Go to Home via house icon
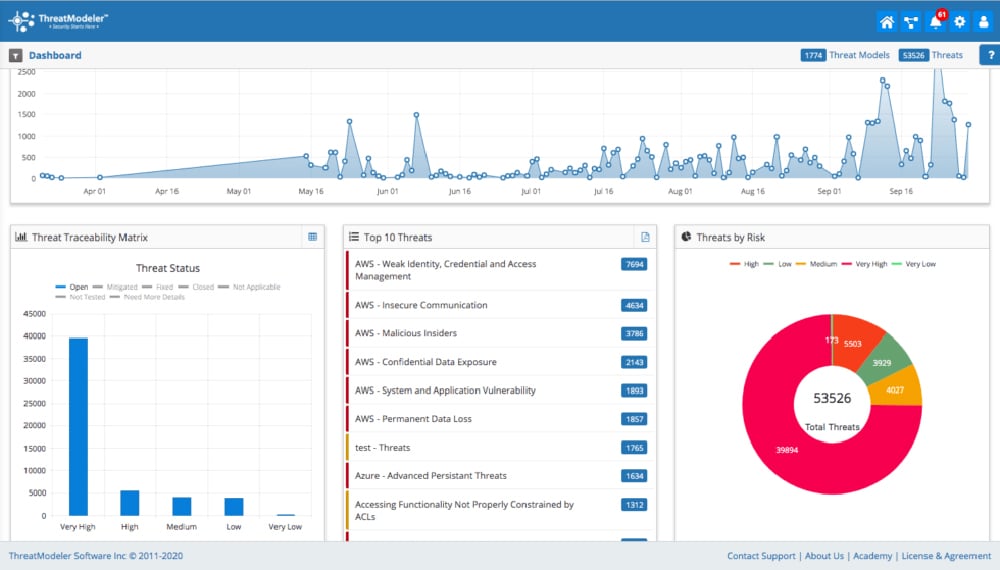 click(x=886, y=22)
